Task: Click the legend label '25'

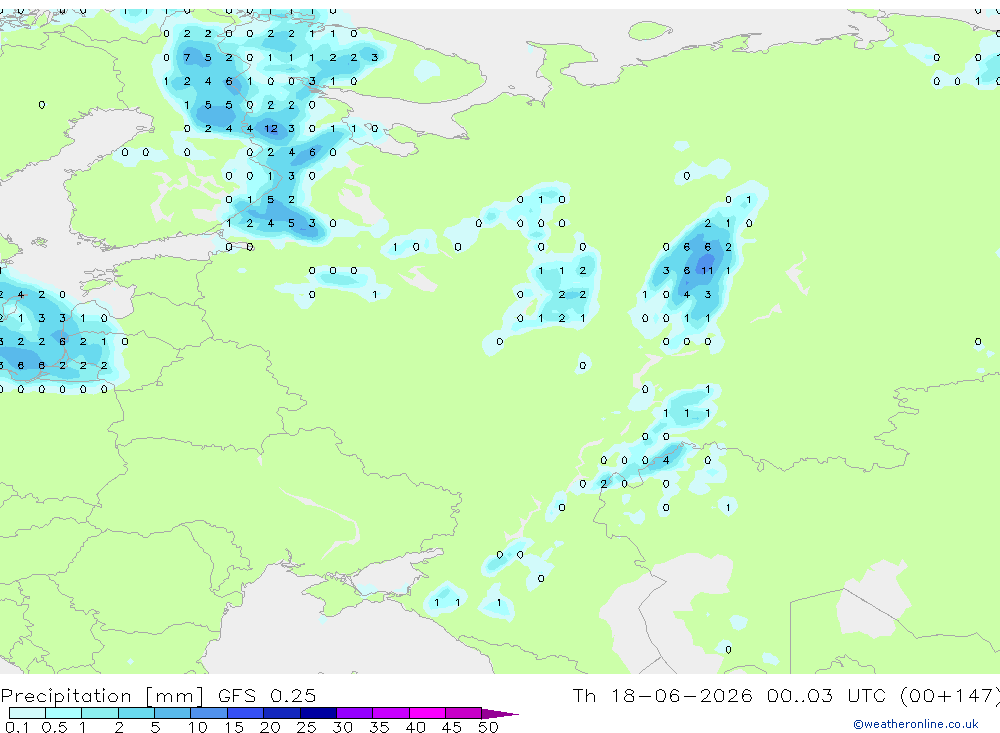Action: [x=307, y=727]
